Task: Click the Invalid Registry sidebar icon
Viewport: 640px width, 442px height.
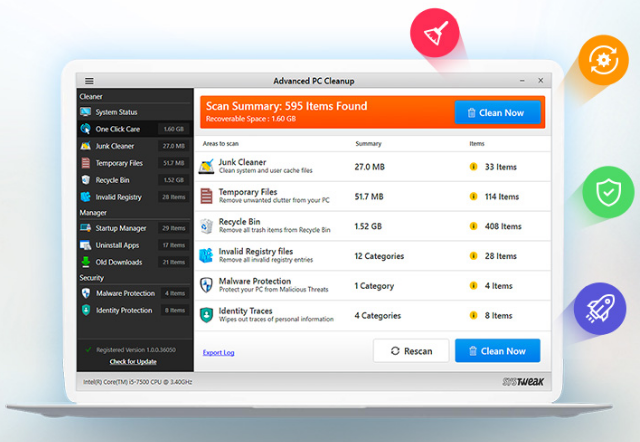Action: point(86,197)
